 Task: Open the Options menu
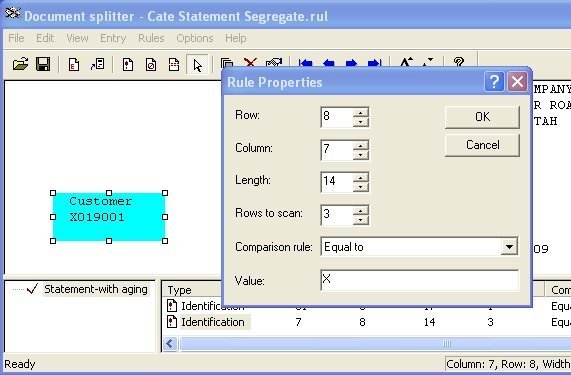point(195,38)
